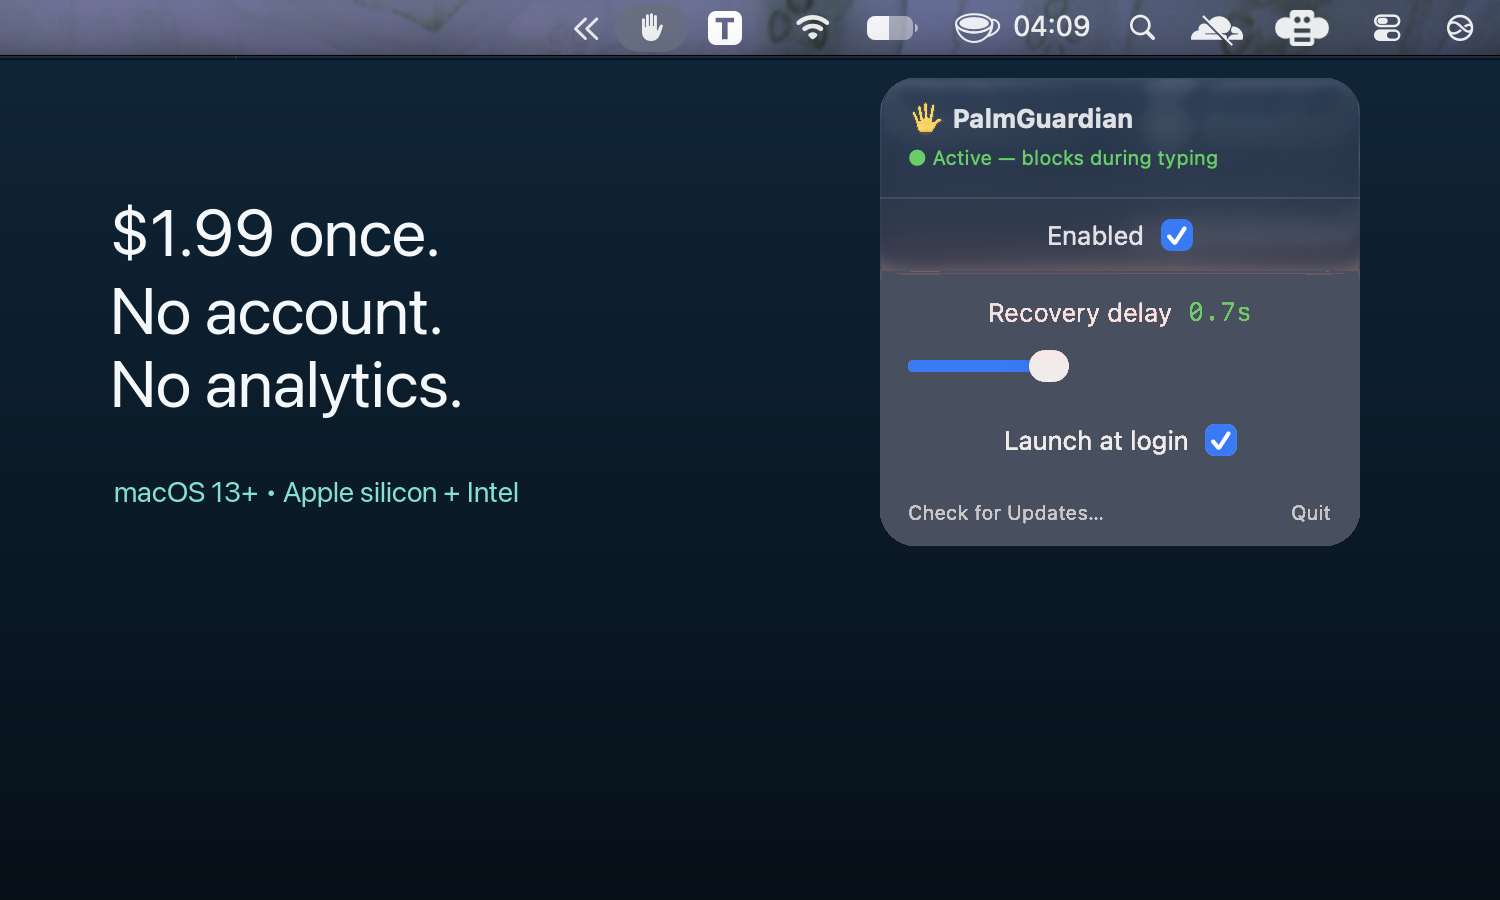
Task: Click the 'Launch at login' label
Action: 1096,441
